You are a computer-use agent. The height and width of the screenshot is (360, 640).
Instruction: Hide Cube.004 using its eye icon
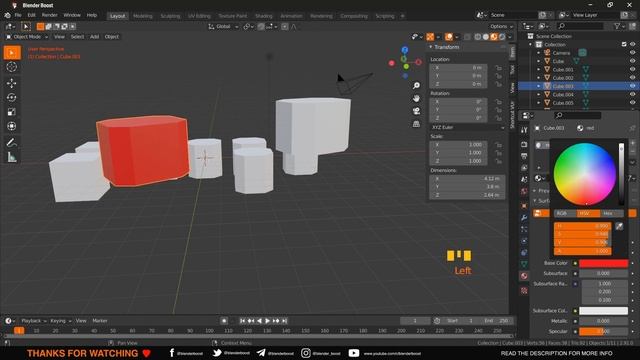pyautogui.click(x=632, y=94)
